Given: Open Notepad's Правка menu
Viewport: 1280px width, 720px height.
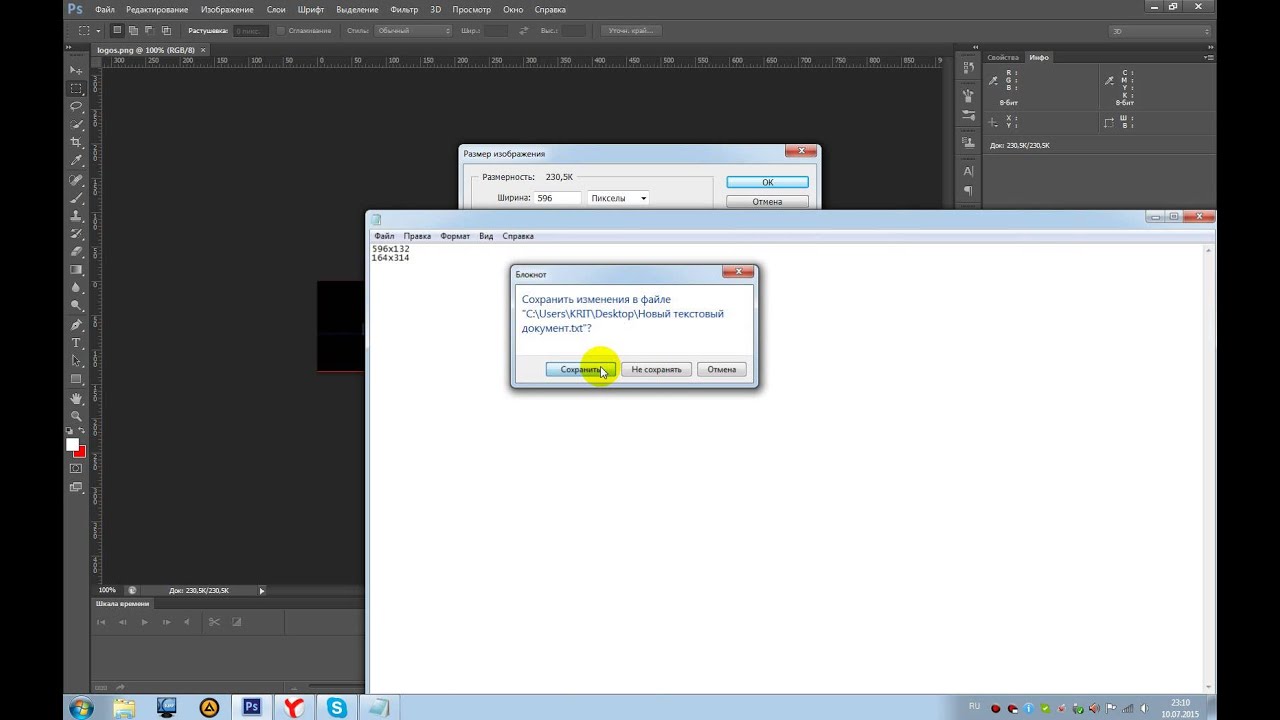Looking at the screenshot, I should click(x=417, y=236).
